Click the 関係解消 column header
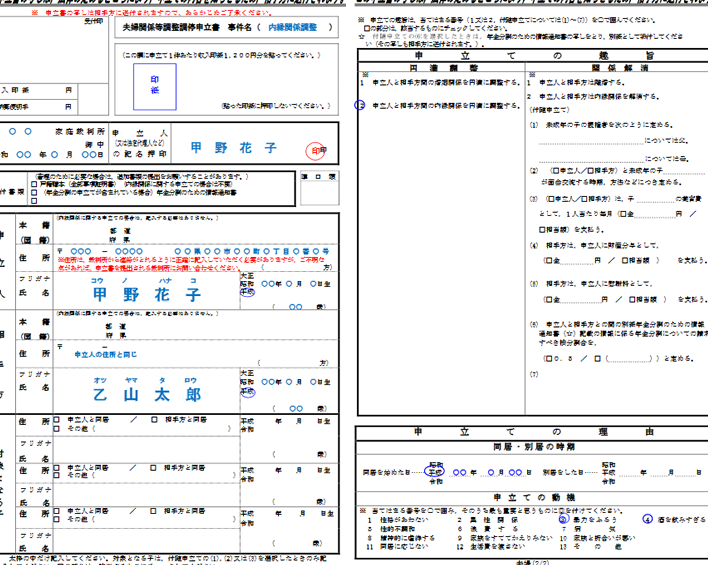Viewport: 708px width, 565px height. tap(620, 68)
